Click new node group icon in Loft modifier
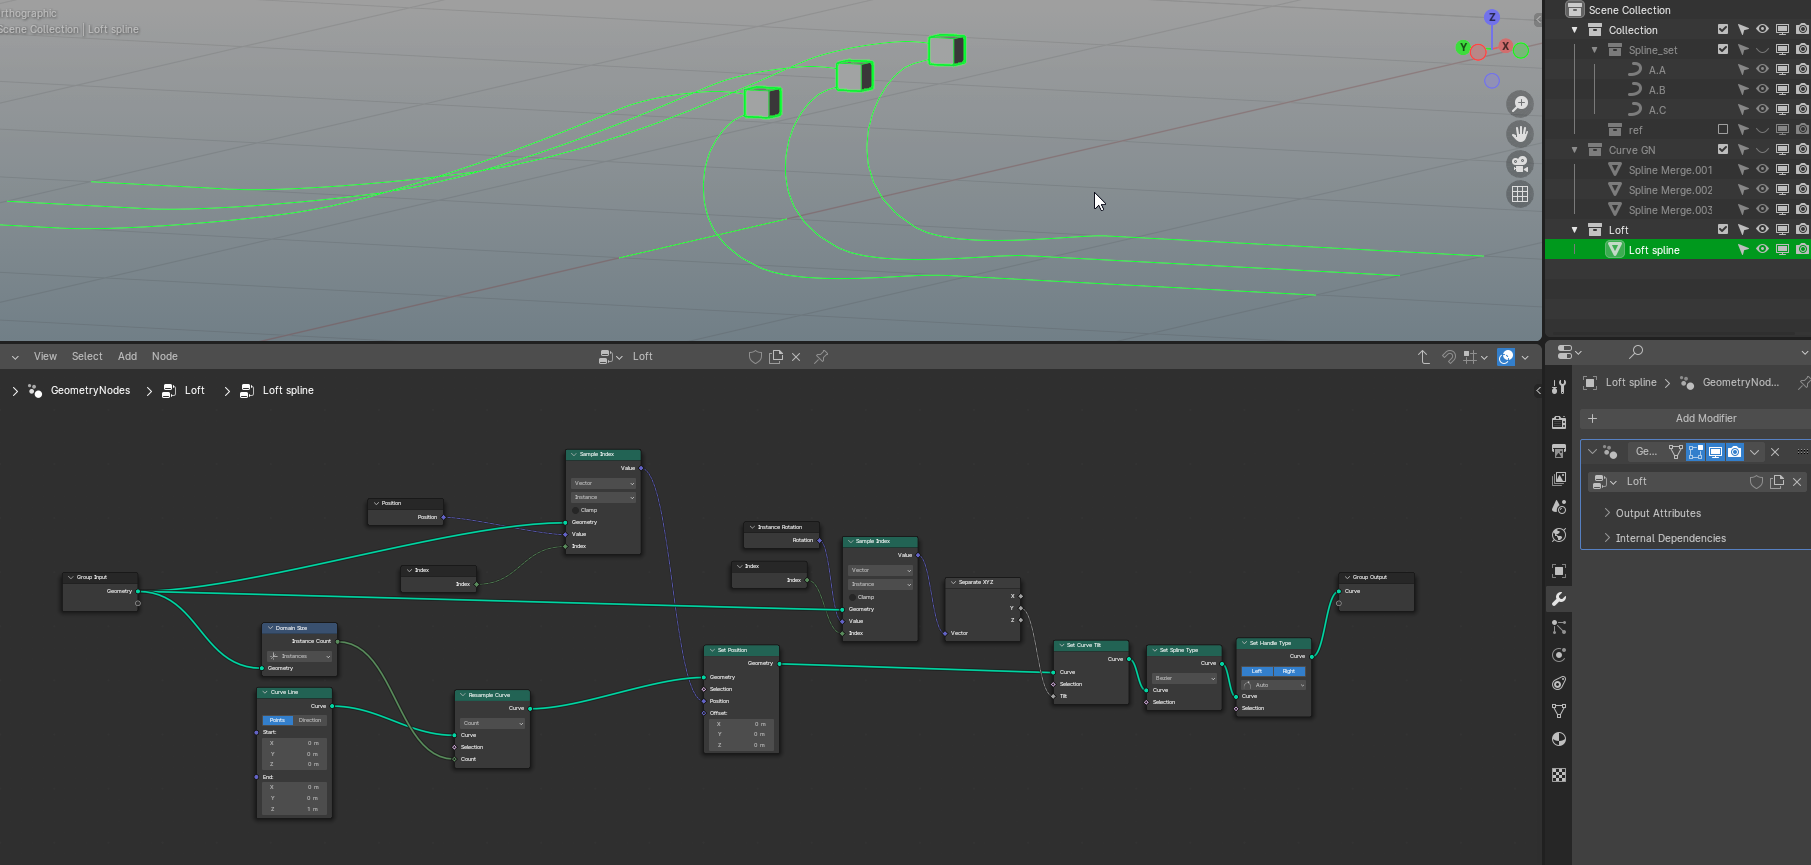Image resolution: width=1811 pixels, height=865 pixels. point(1777,482)
